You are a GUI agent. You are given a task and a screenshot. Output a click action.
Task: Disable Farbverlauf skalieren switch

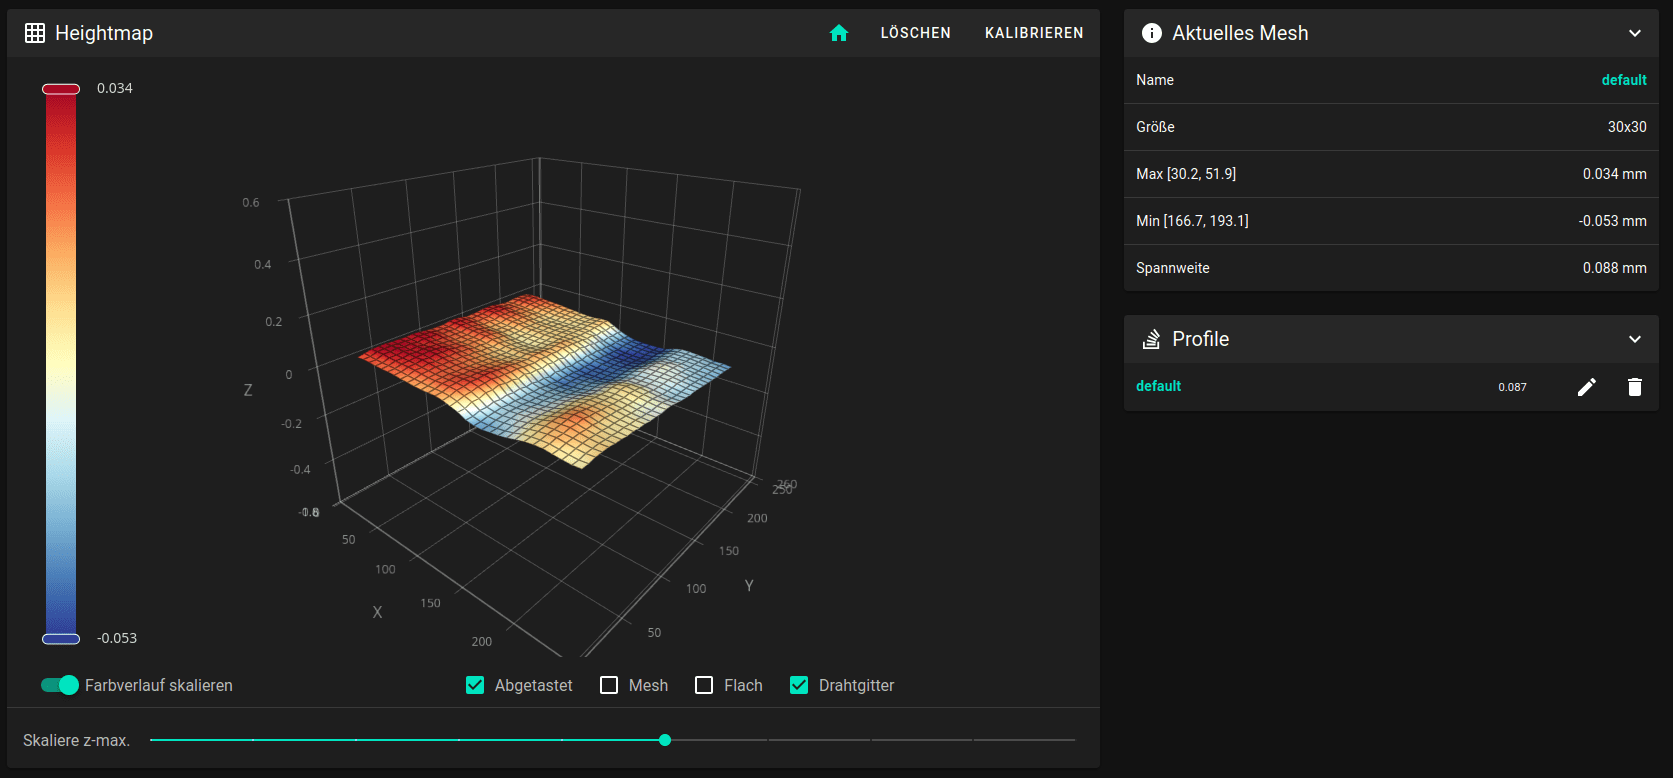pos(60,685)
